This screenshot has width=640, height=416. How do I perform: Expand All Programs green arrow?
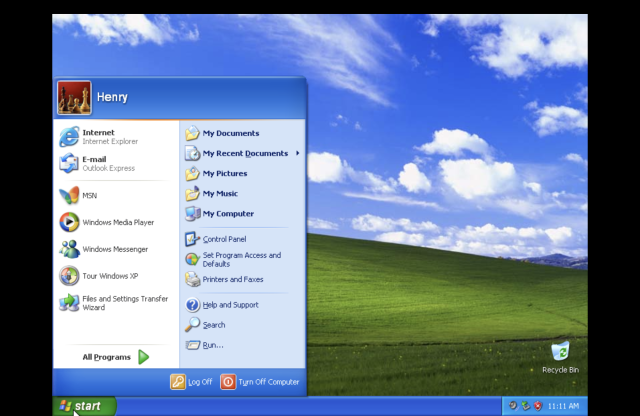[x=144, y=357]
